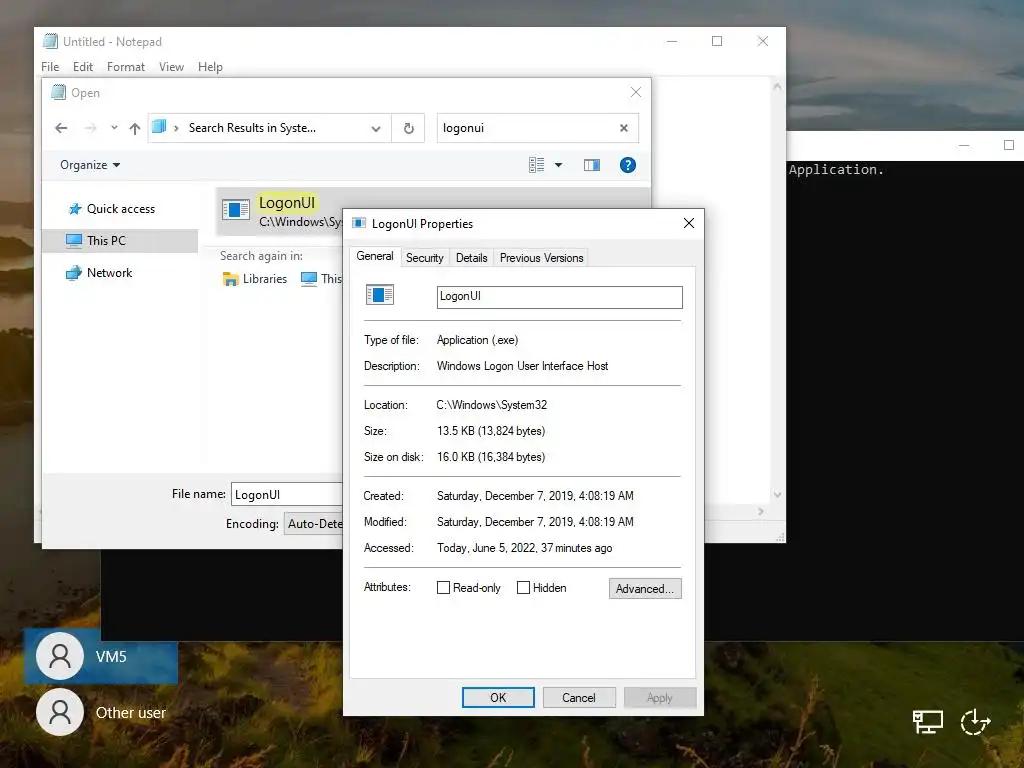Click the LogonUI file icon in results
Image resolution: width=1024 pixels, height=768 pixels.
[x=236, y=210]
